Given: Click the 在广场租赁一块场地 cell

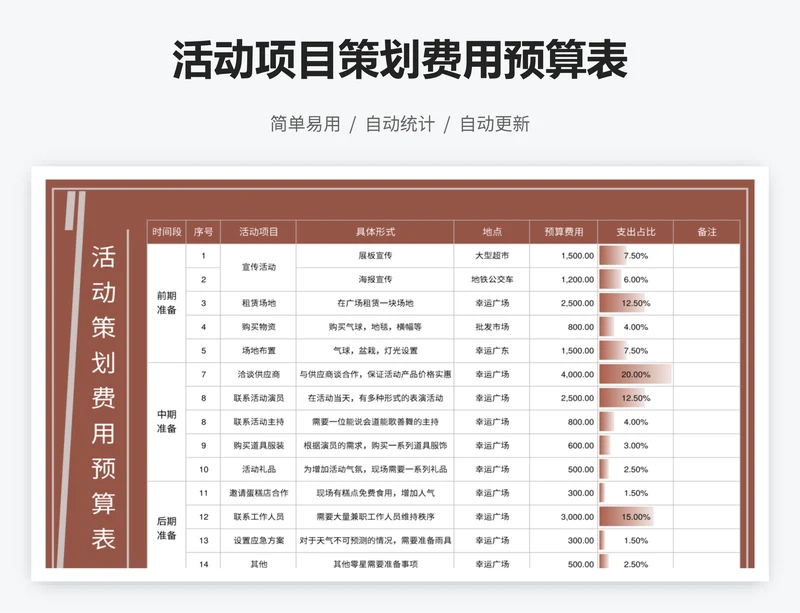Looking at the screenshot, I should [x=375, y=303].
